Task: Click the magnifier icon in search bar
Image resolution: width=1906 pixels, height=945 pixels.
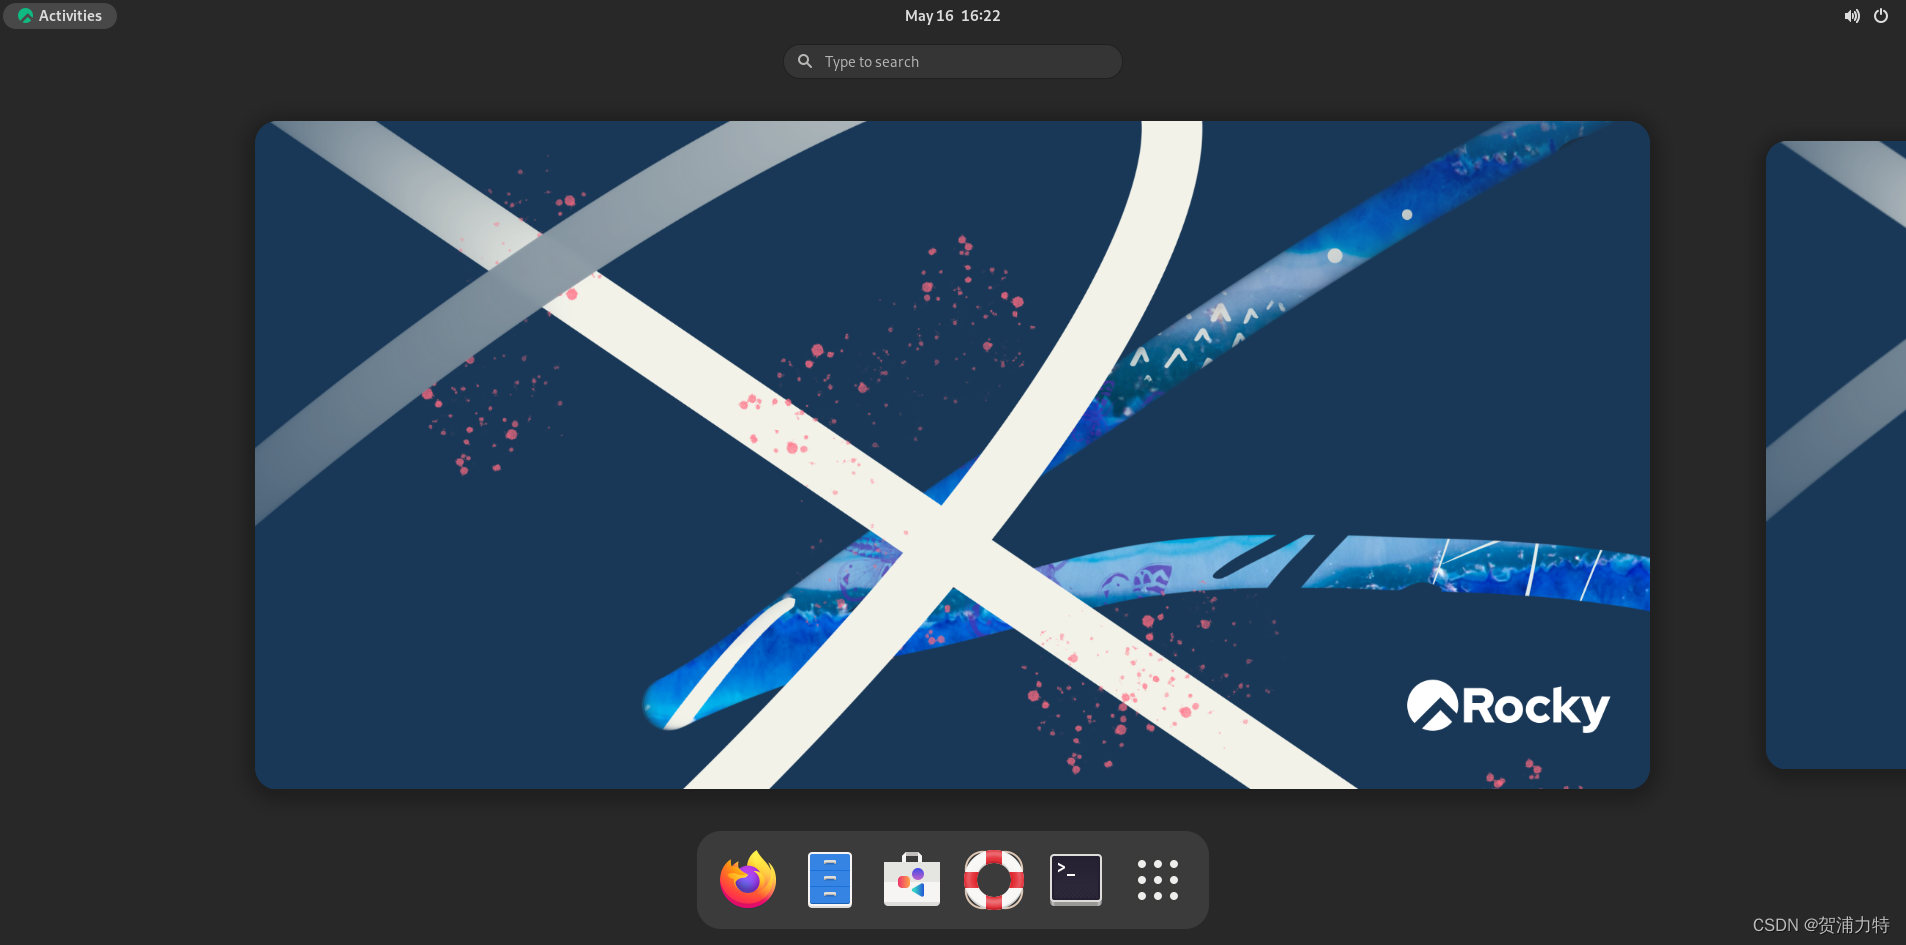Action: pos(805,61)
